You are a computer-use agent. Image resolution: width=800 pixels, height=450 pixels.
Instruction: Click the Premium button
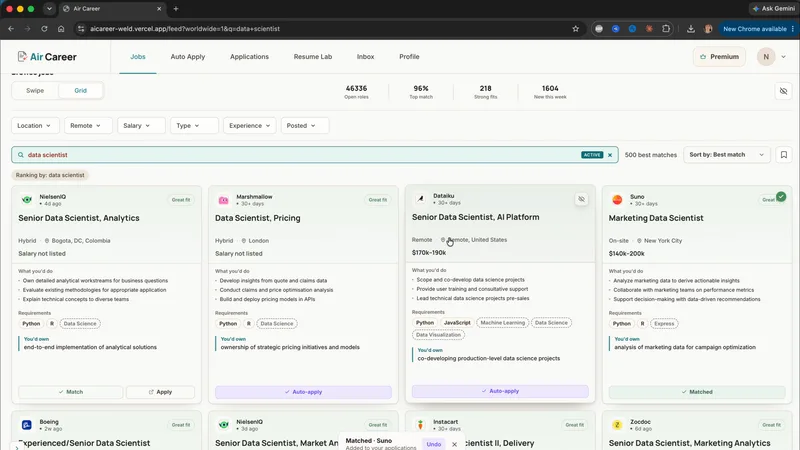tap(719, 57)
